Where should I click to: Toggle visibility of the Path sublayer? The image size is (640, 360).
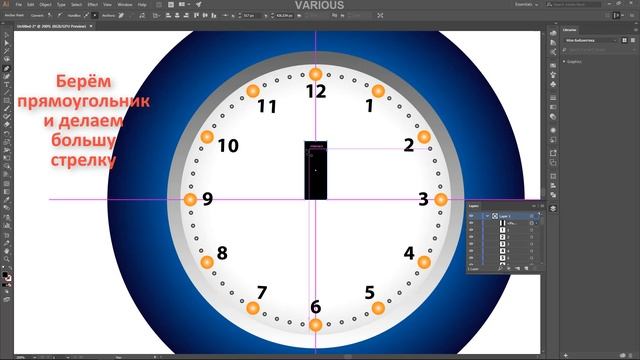[x=471, y=223]
